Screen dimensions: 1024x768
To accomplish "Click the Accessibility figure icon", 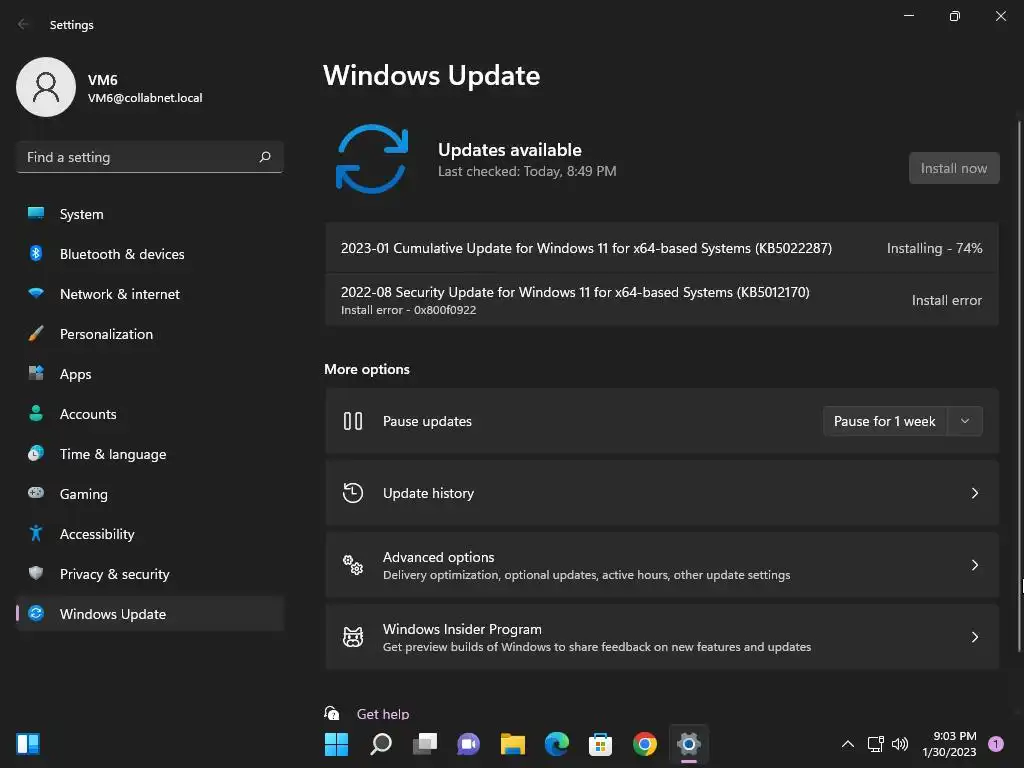I will [x=36, y=534].
